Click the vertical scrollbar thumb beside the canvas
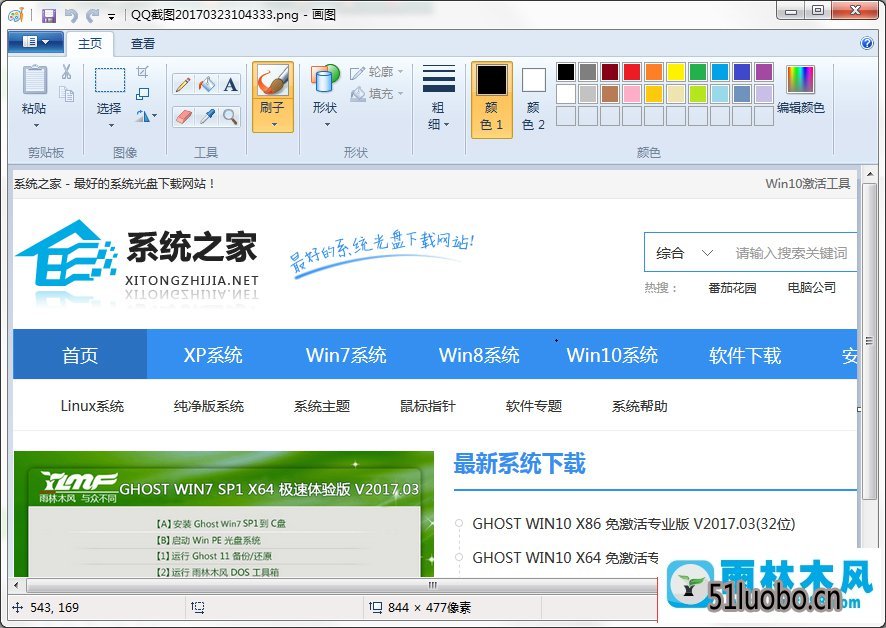 click(870, 340)
